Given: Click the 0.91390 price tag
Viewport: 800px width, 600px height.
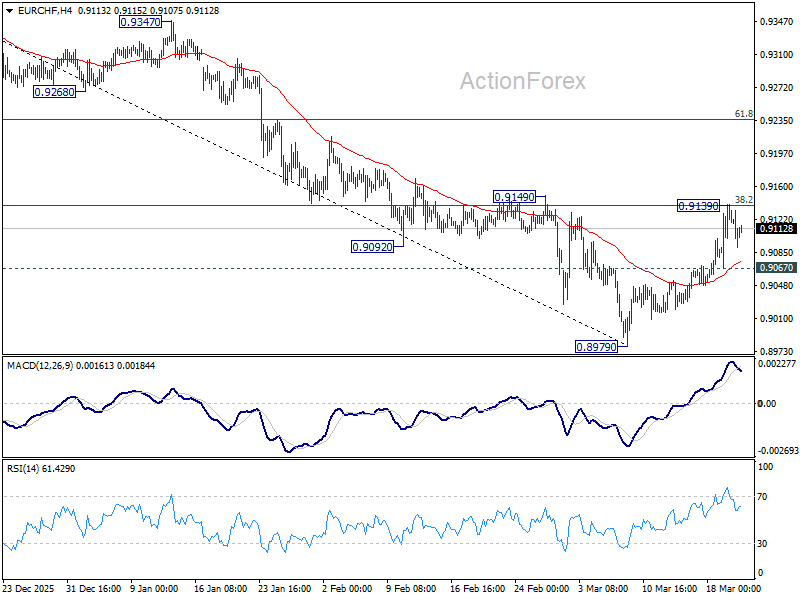Looking at the screenshot, I should 699,207.
